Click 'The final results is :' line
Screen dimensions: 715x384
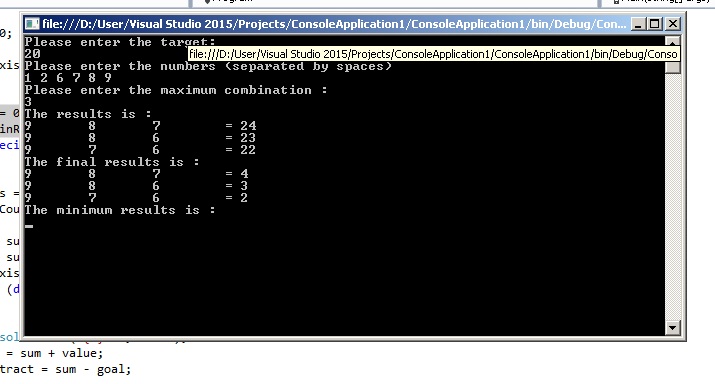(112, 162)
